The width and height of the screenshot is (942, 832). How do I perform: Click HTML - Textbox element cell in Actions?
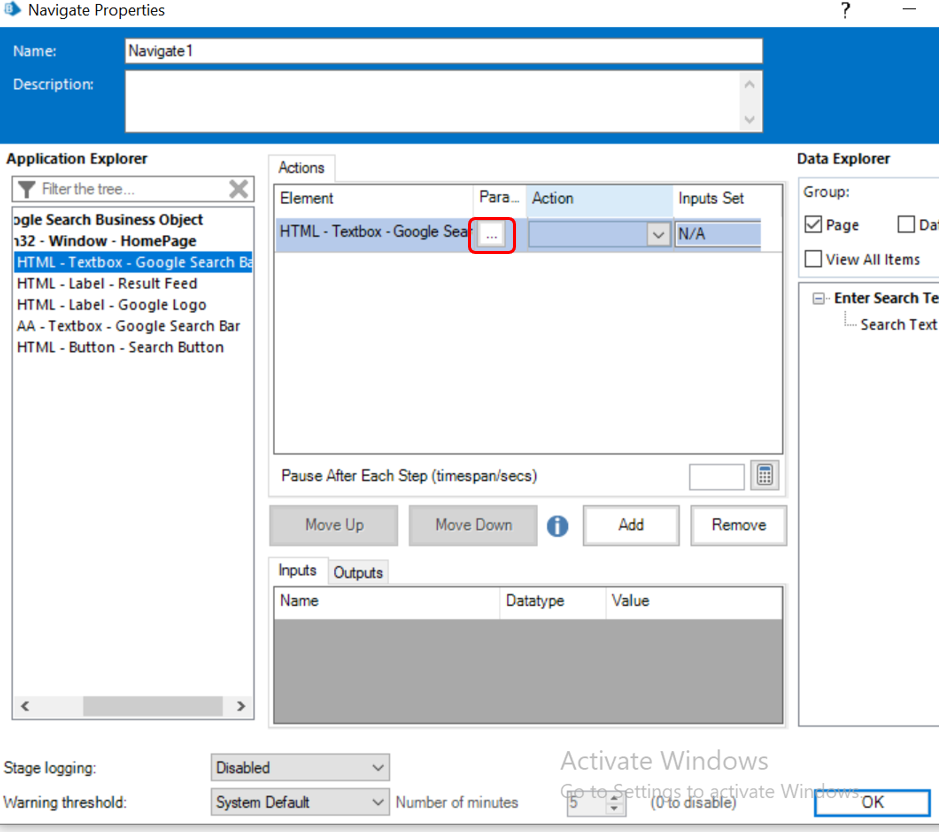tap(374, 232)
